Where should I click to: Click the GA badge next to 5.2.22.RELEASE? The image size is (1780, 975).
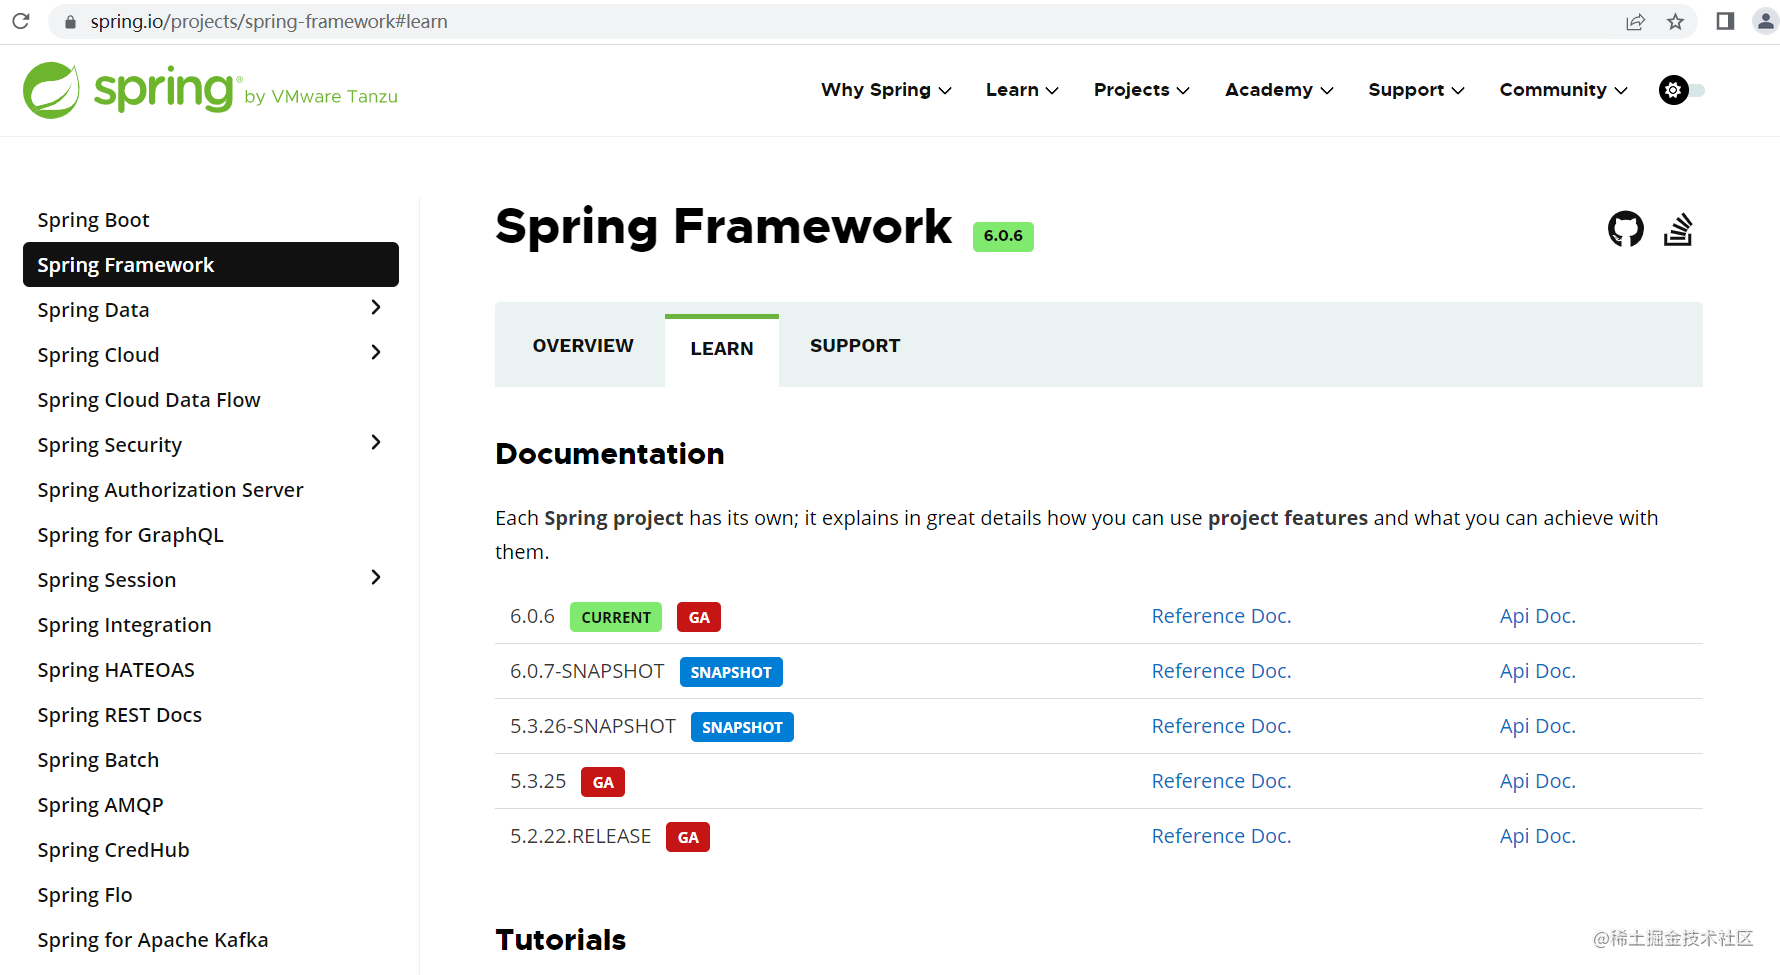(x=688, y=837)
